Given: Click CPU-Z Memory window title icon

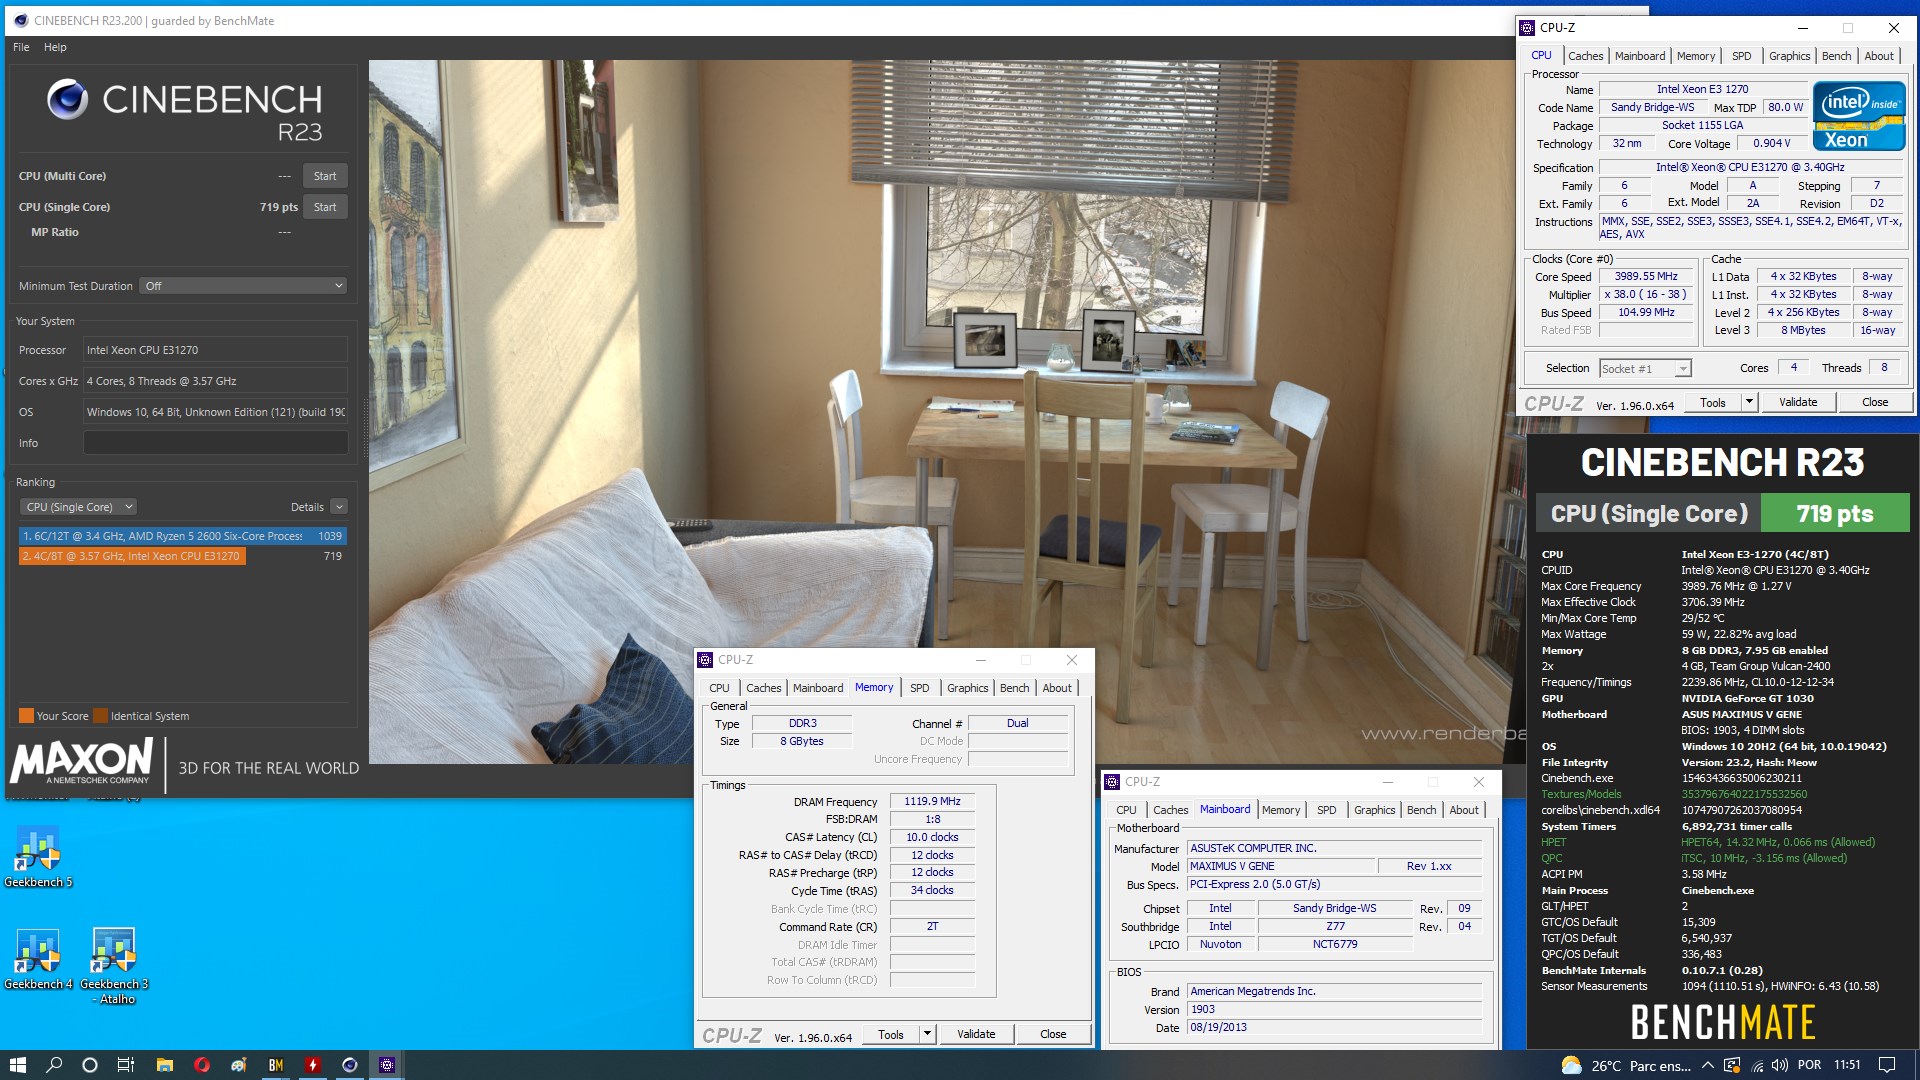Looking at the screenshot, I should click(x=705, y=660).
